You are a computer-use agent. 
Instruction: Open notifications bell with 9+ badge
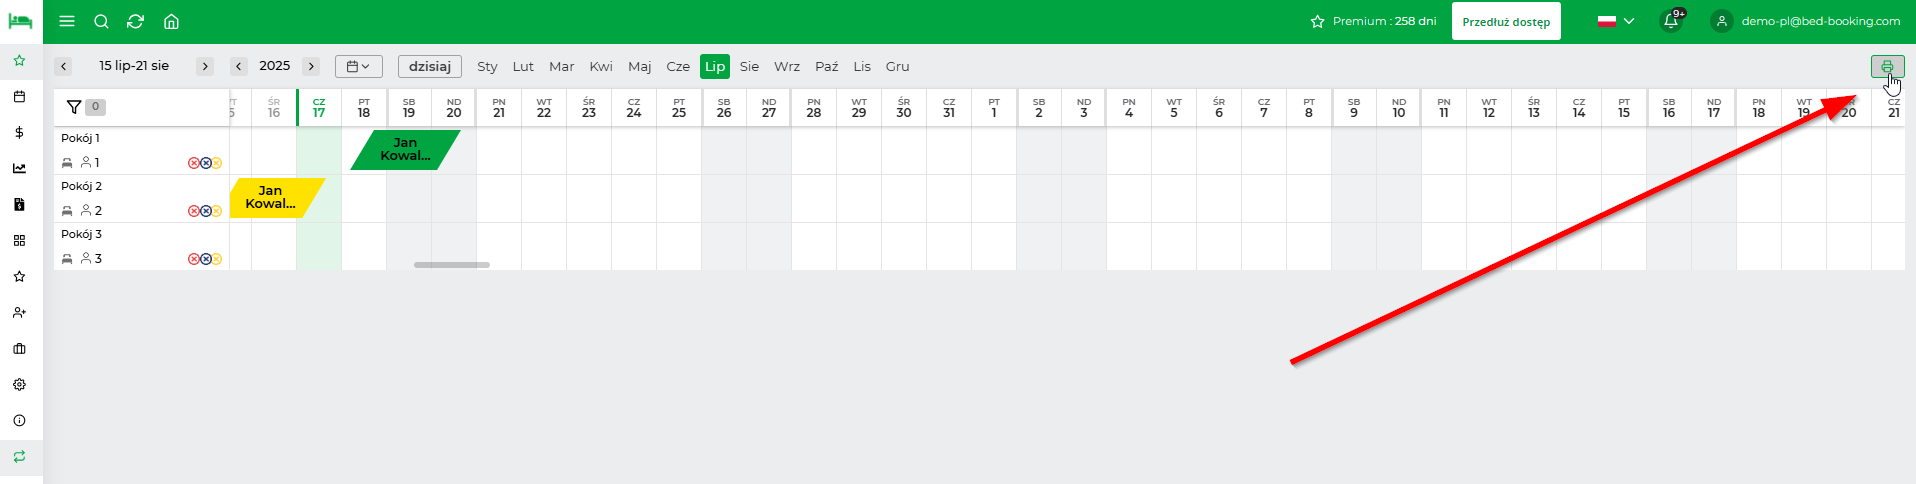click(x=1671, y=21)
